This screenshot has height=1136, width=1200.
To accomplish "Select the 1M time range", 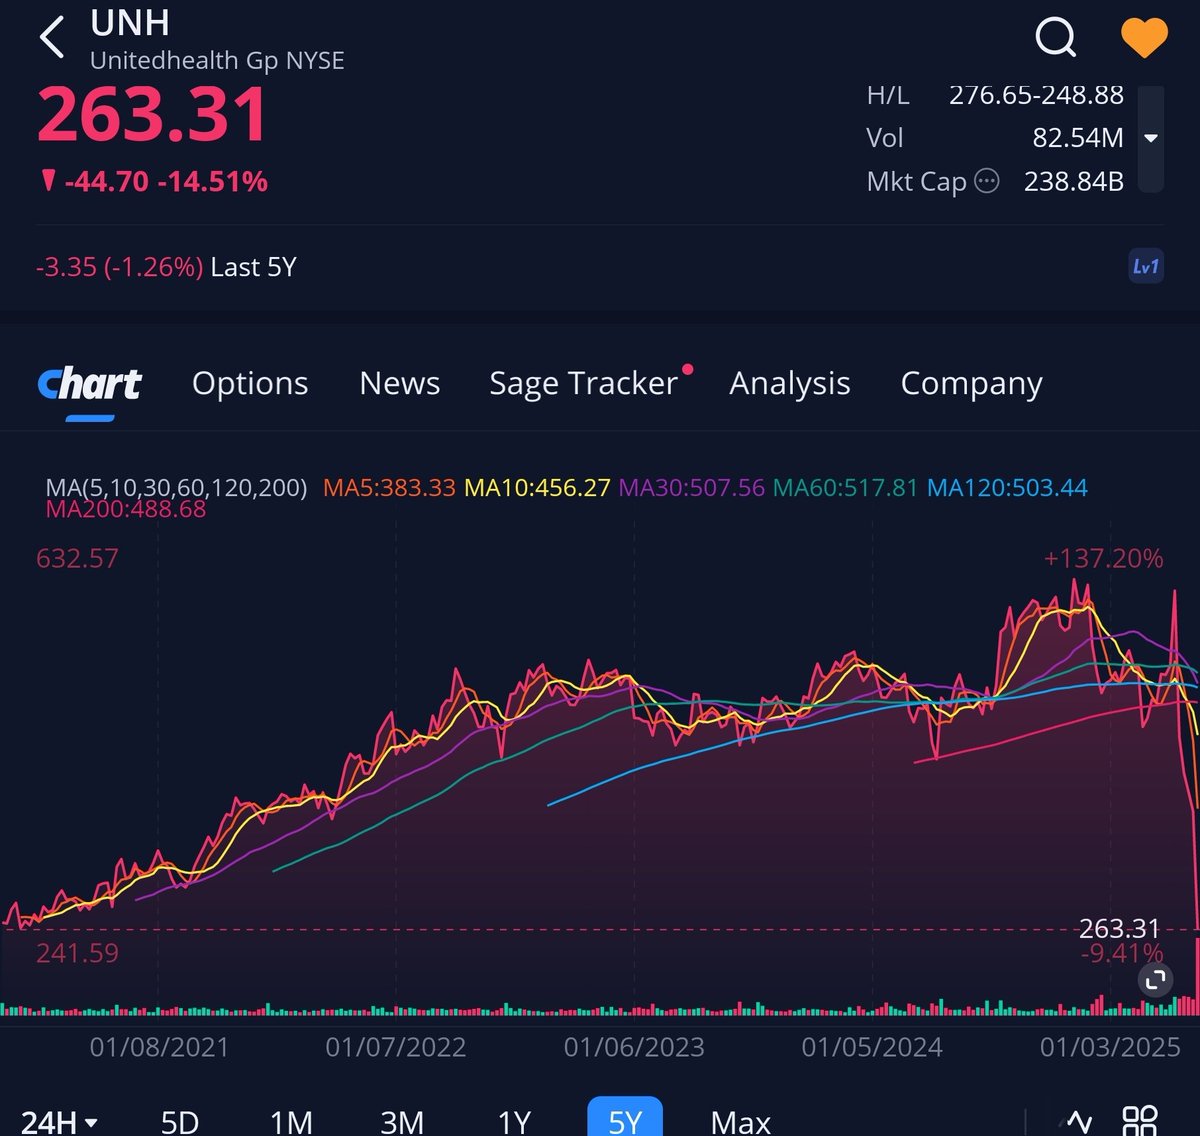I will click(x=291, y=1121).
